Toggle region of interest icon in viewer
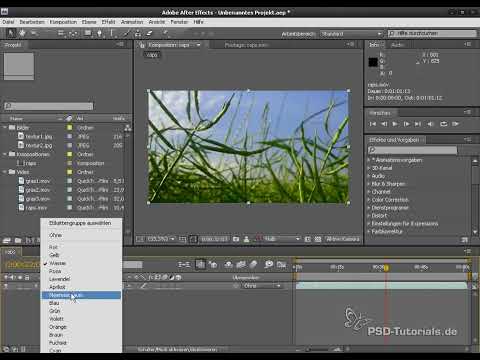The width and height of the screenshot is (480, 360). 308,239
